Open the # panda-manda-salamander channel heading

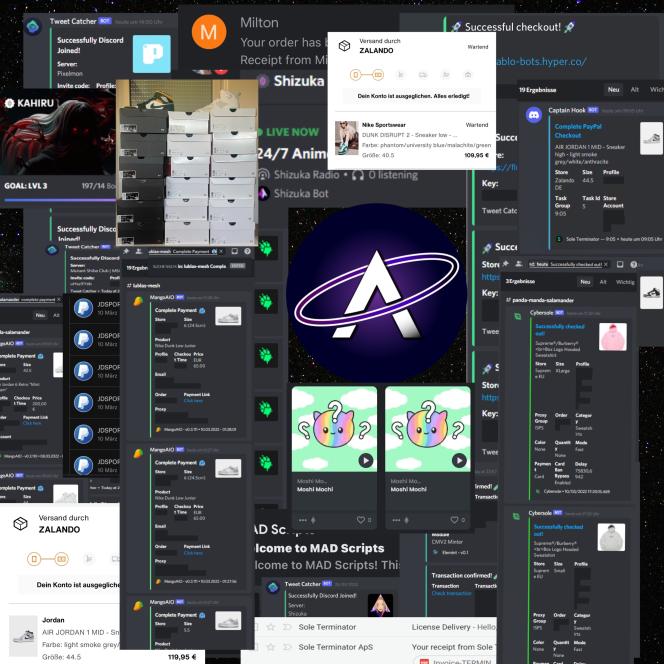540,300
